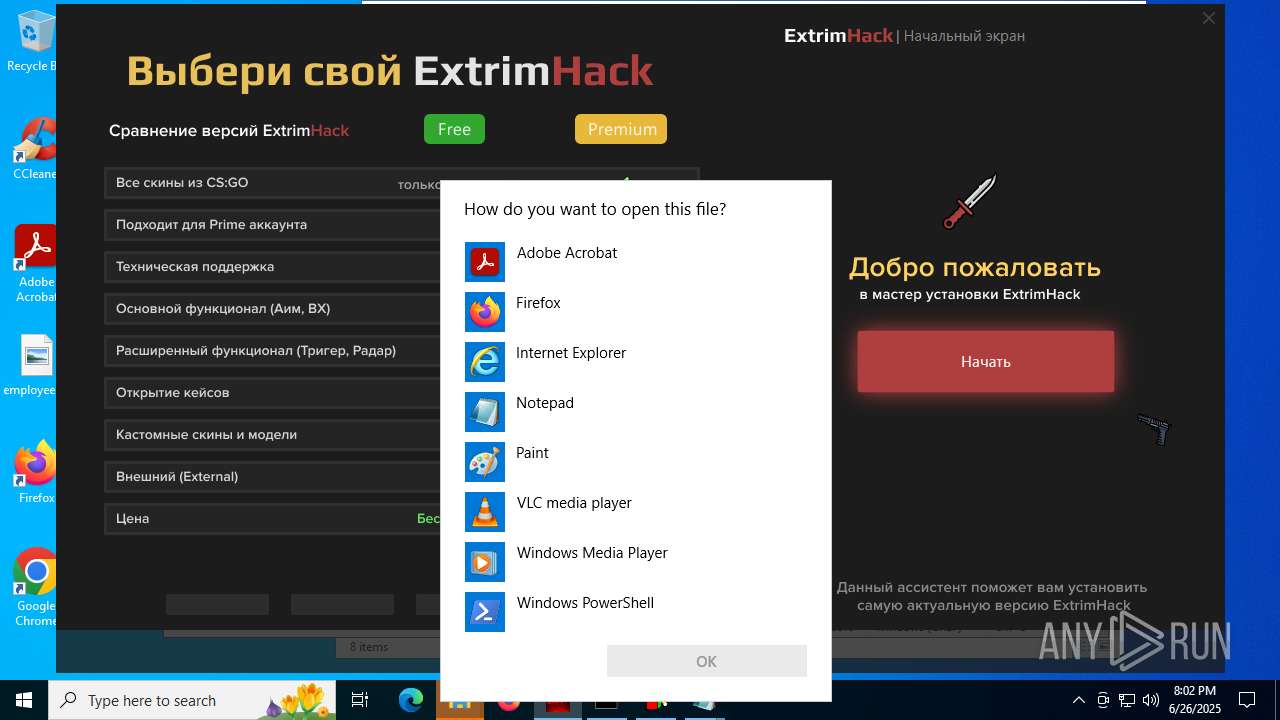1280x720 pixels.
Task: Open the taskbar clock and date
Action: [x=1194, y=700]
